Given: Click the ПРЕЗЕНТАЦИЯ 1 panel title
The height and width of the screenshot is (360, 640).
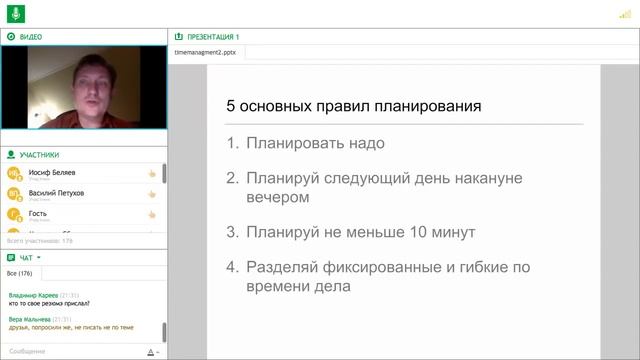Looking at the screenshot, I should pyautogui.click(x=213, y=37).
